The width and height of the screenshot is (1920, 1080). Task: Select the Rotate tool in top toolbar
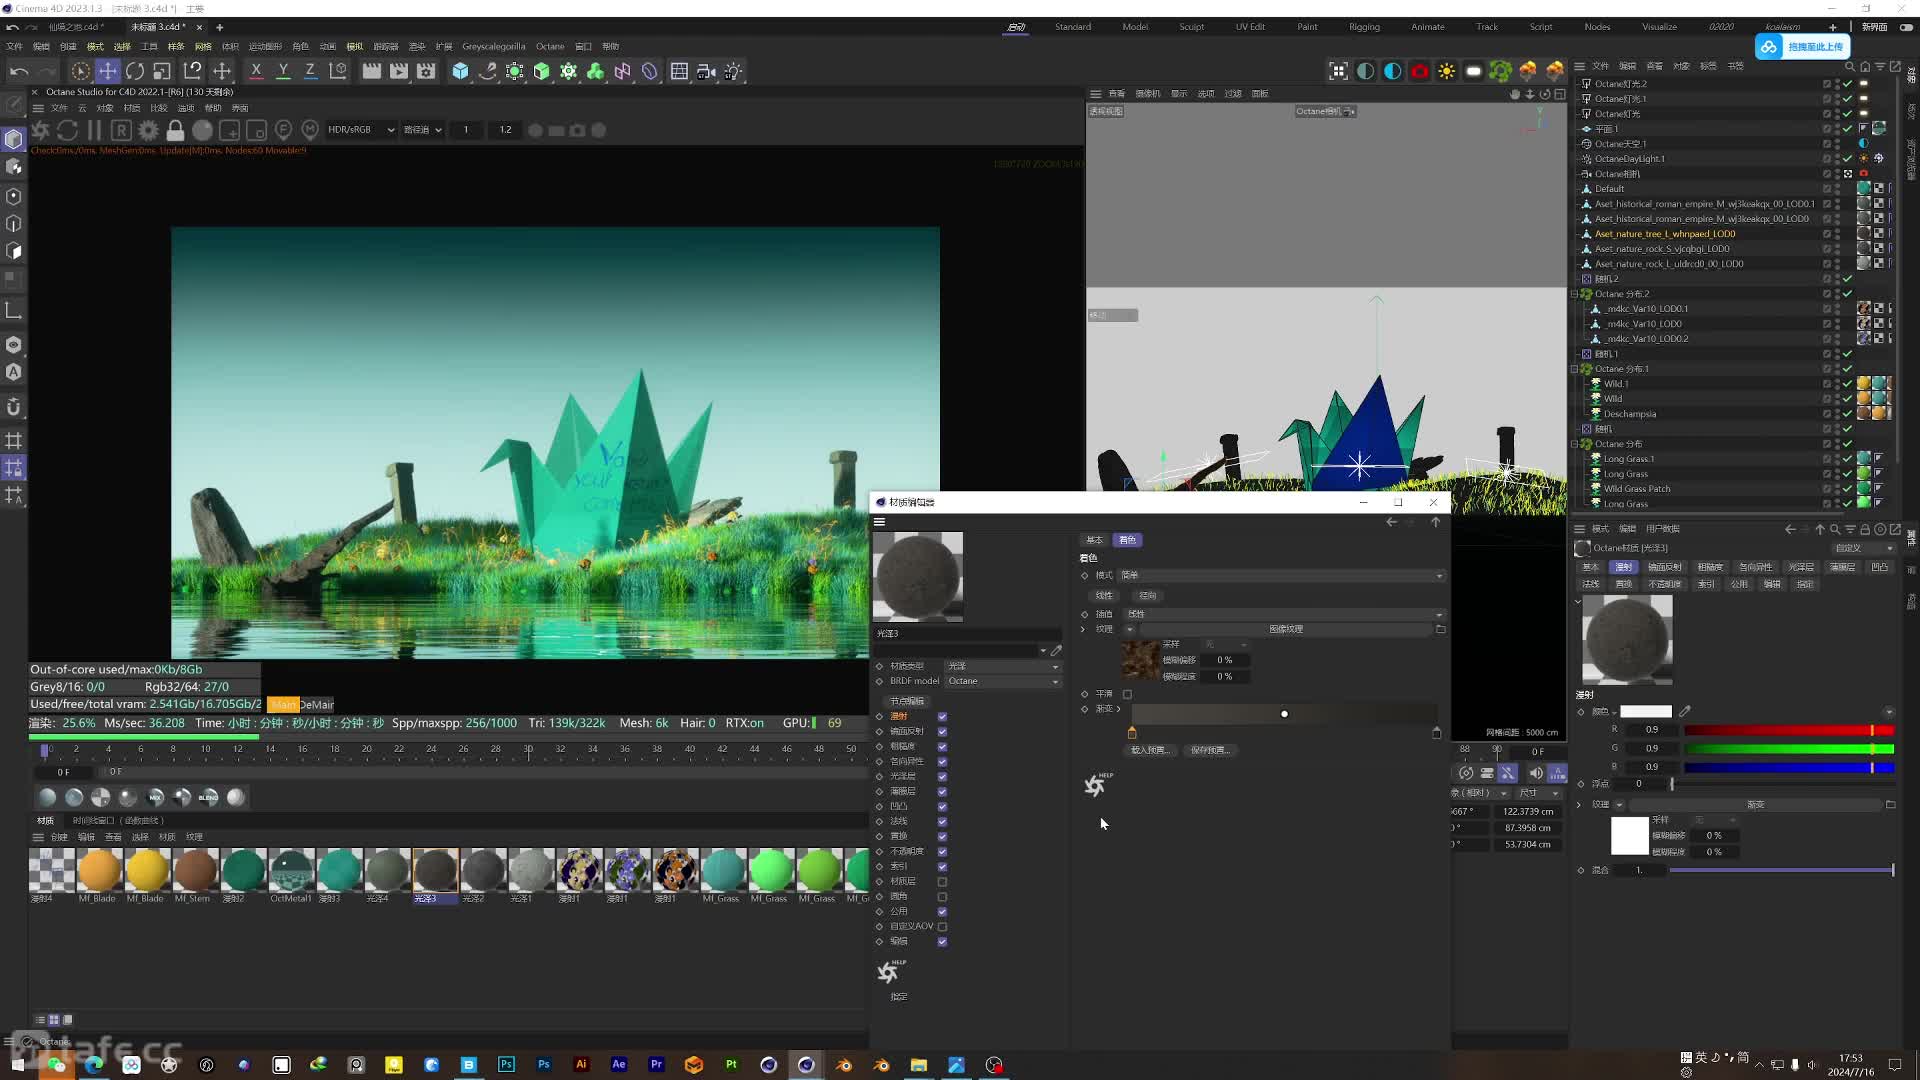[134, 71]
